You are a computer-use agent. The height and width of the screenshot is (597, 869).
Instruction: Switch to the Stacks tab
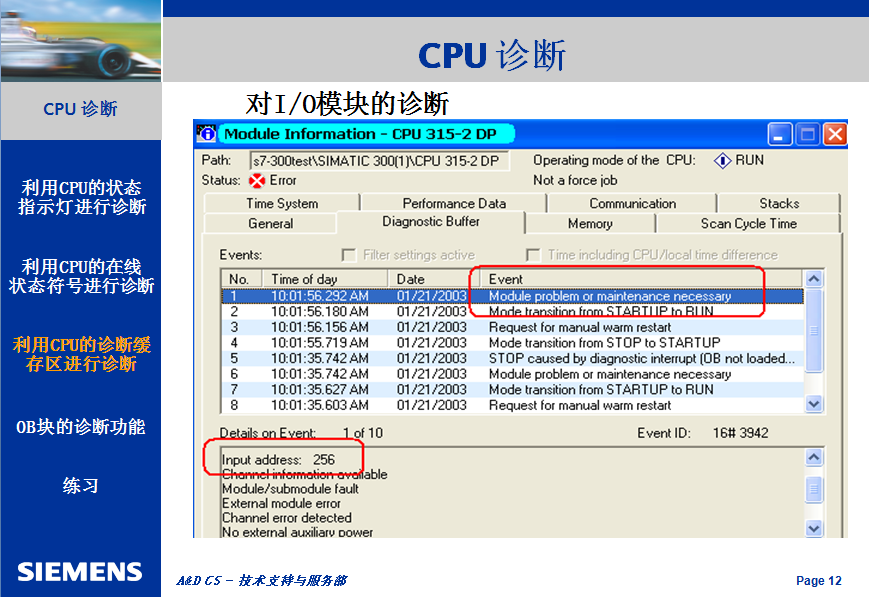click(779, 203)
